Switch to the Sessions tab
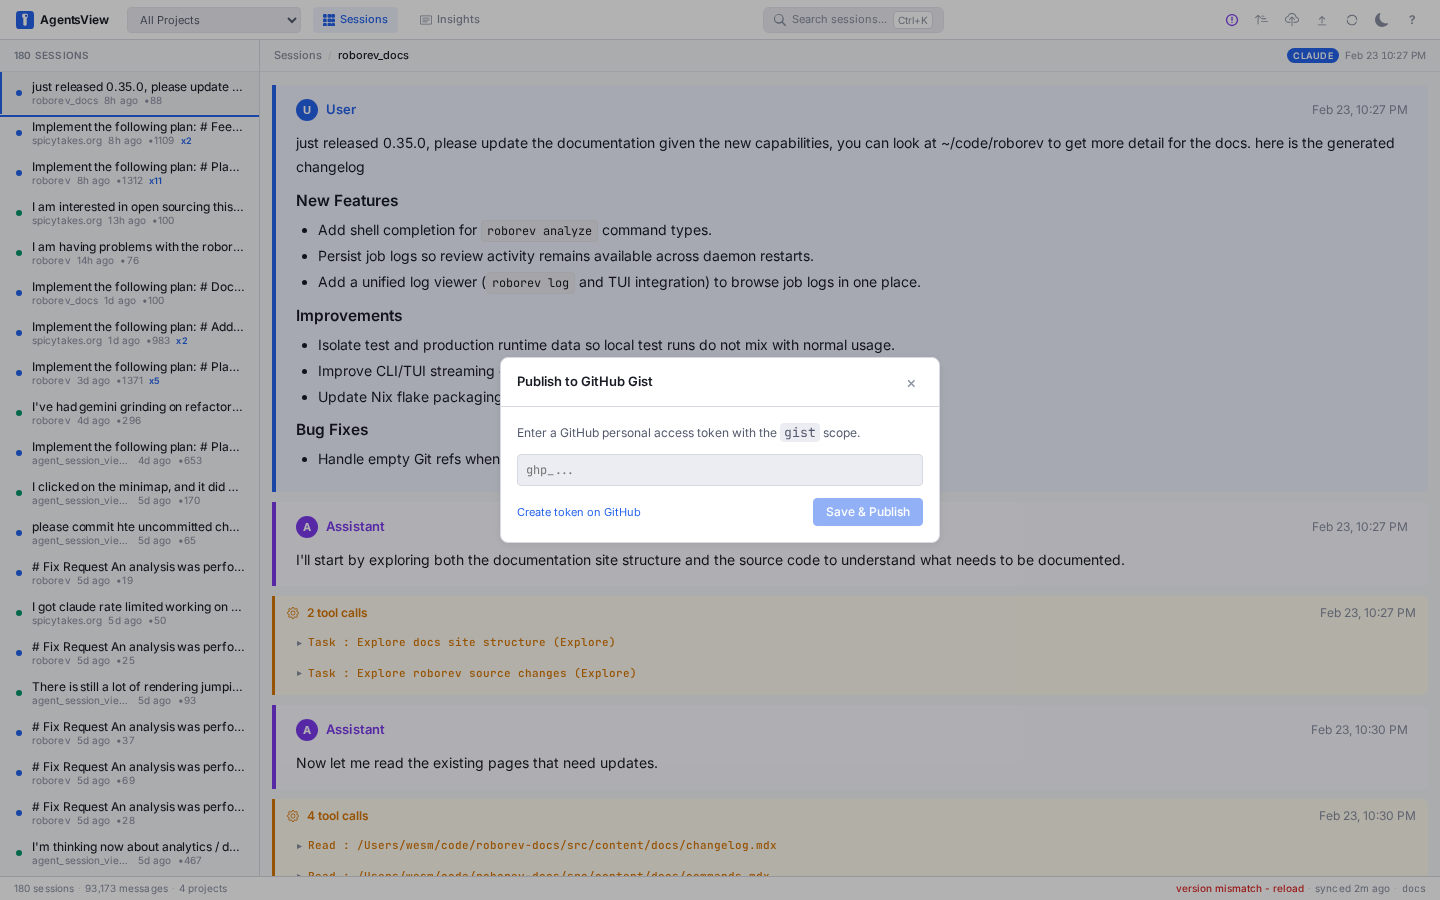Image resolution: width=1440 pixels, height=900 pixels. click(355, 19)
